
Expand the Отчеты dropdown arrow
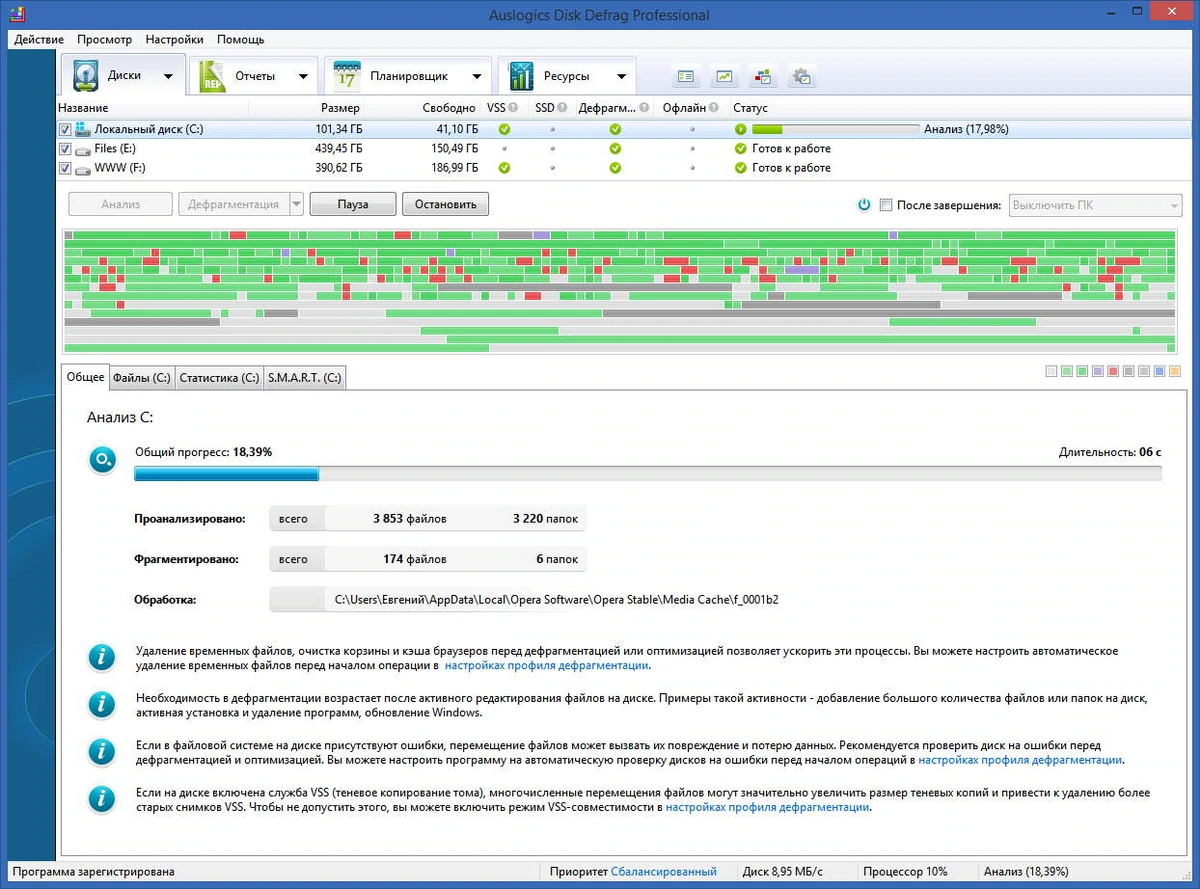point(303,76)
